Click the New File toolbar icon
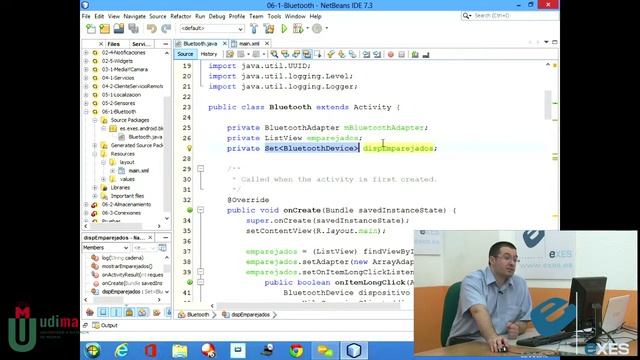This screenshot has width=640, height=360. 91,29
